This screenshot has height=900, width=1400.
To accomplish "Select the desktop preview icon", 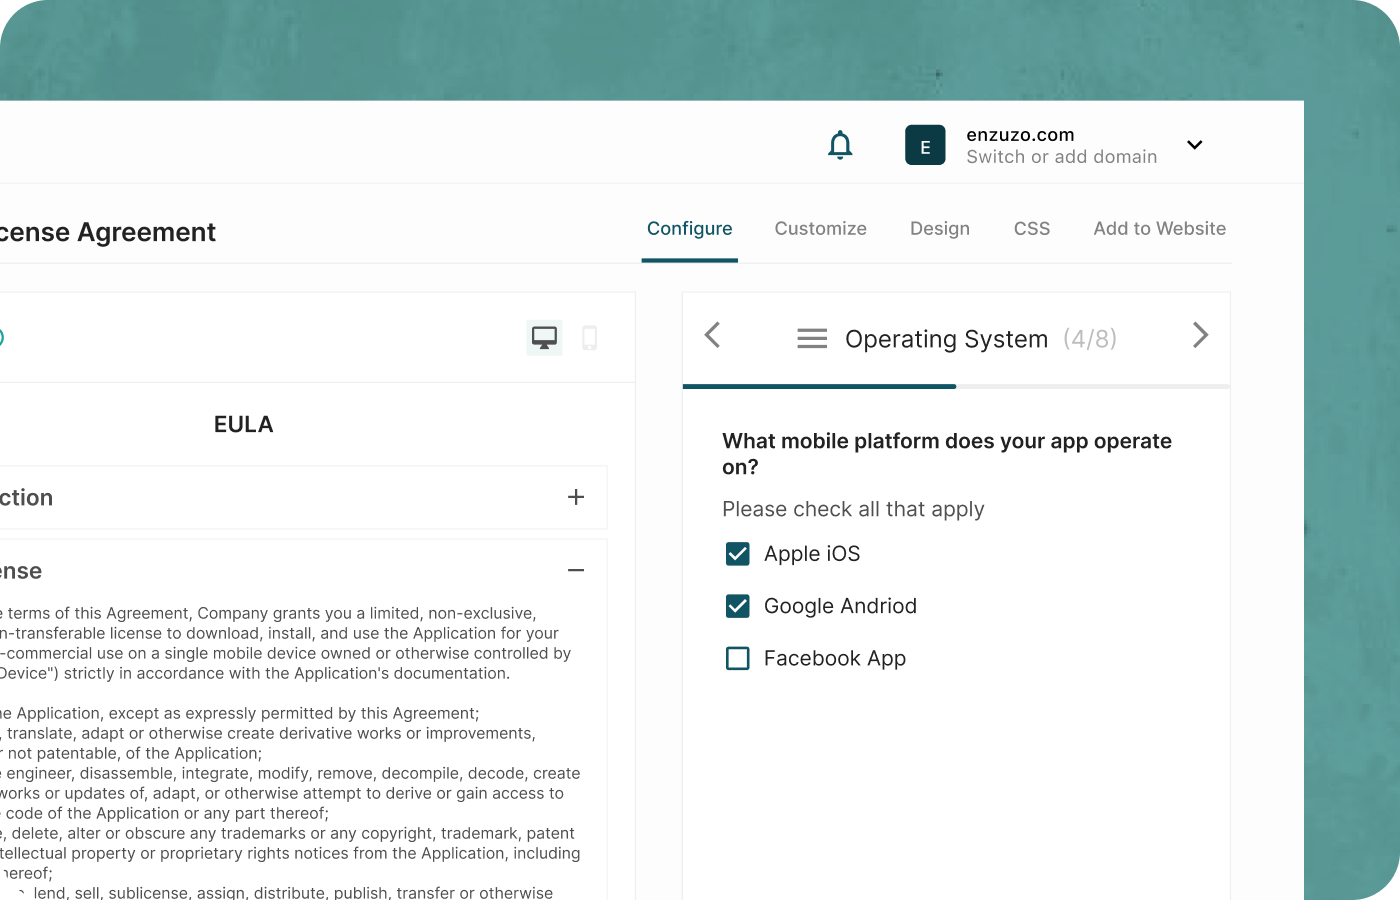I will pos(544,337).
